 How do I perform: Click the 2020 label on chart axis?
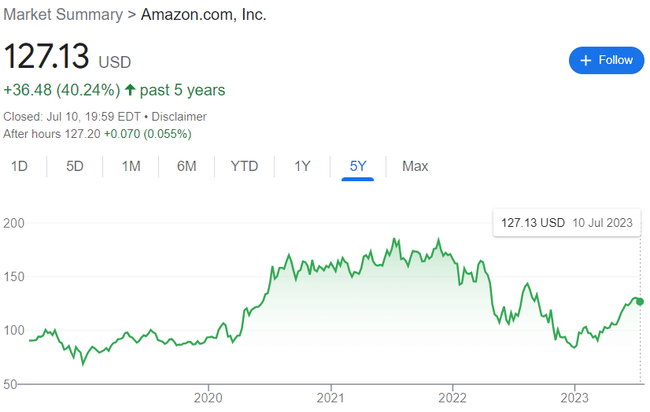click(208, 397)
